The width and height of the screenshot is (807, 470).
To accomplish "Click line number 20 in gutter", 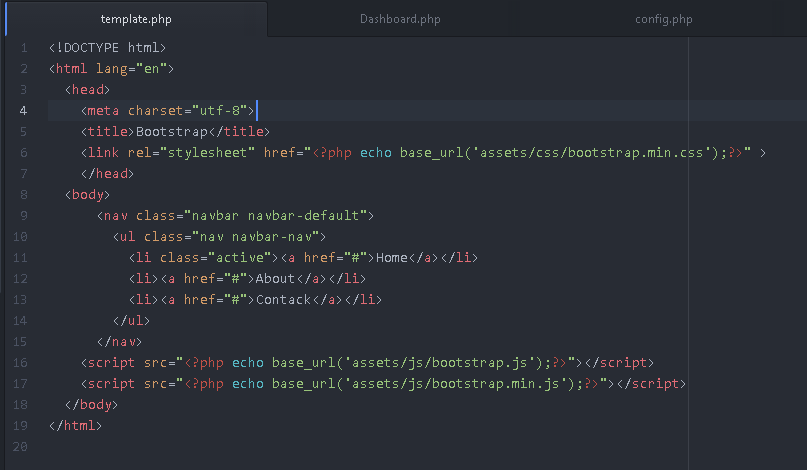I will pos(20,447).
